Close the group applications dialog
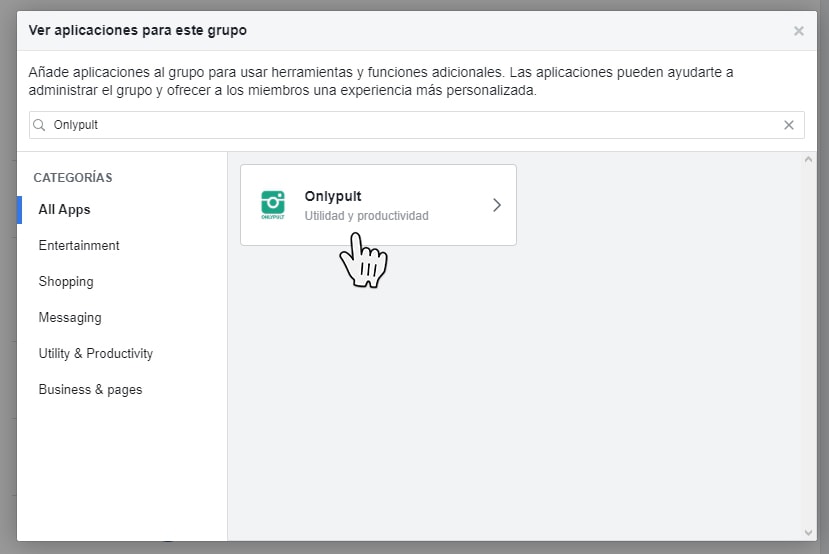 (798, 31)
